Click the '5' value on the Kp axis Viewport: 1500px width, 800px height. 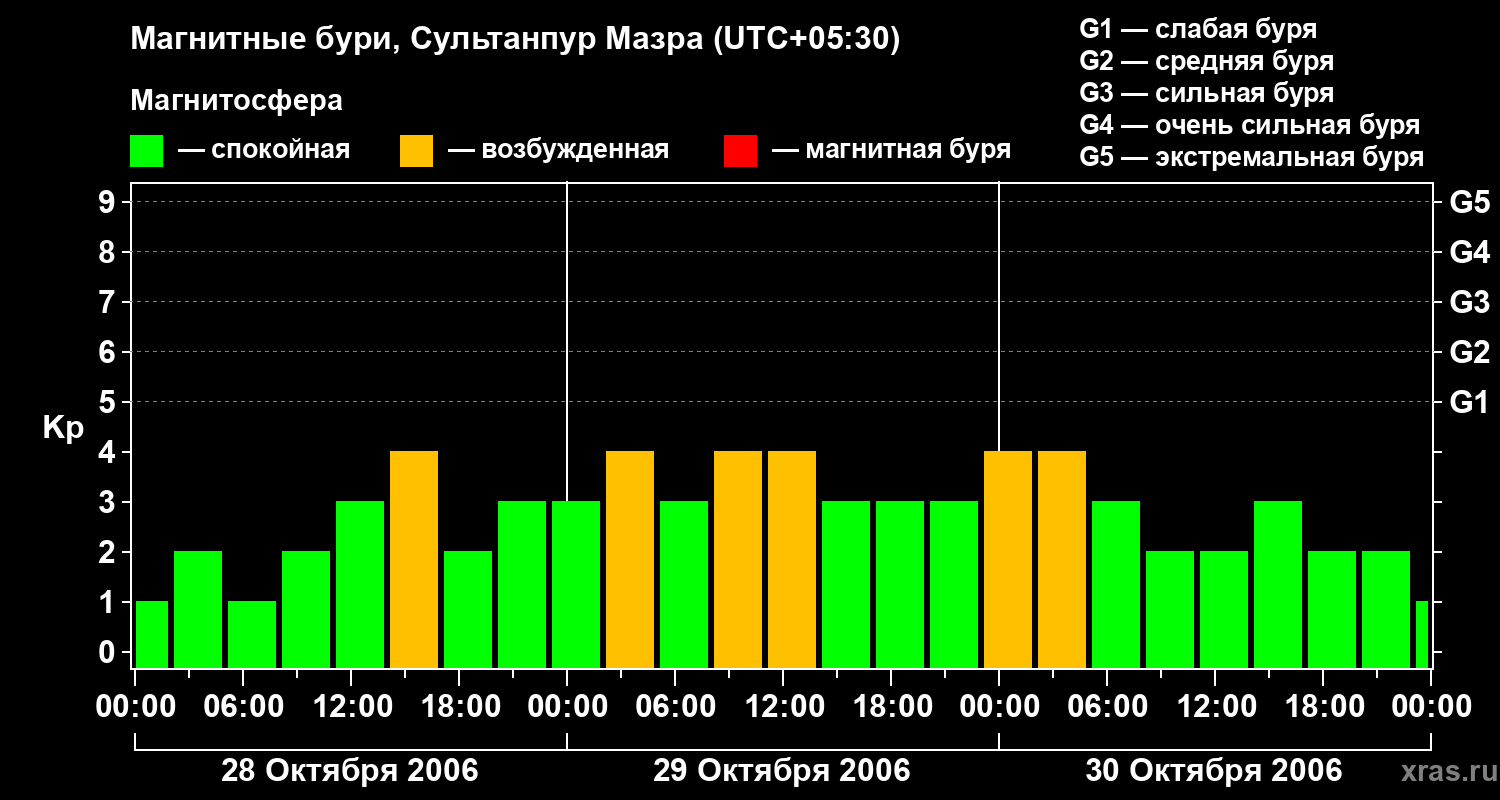(x=109, y=402)
